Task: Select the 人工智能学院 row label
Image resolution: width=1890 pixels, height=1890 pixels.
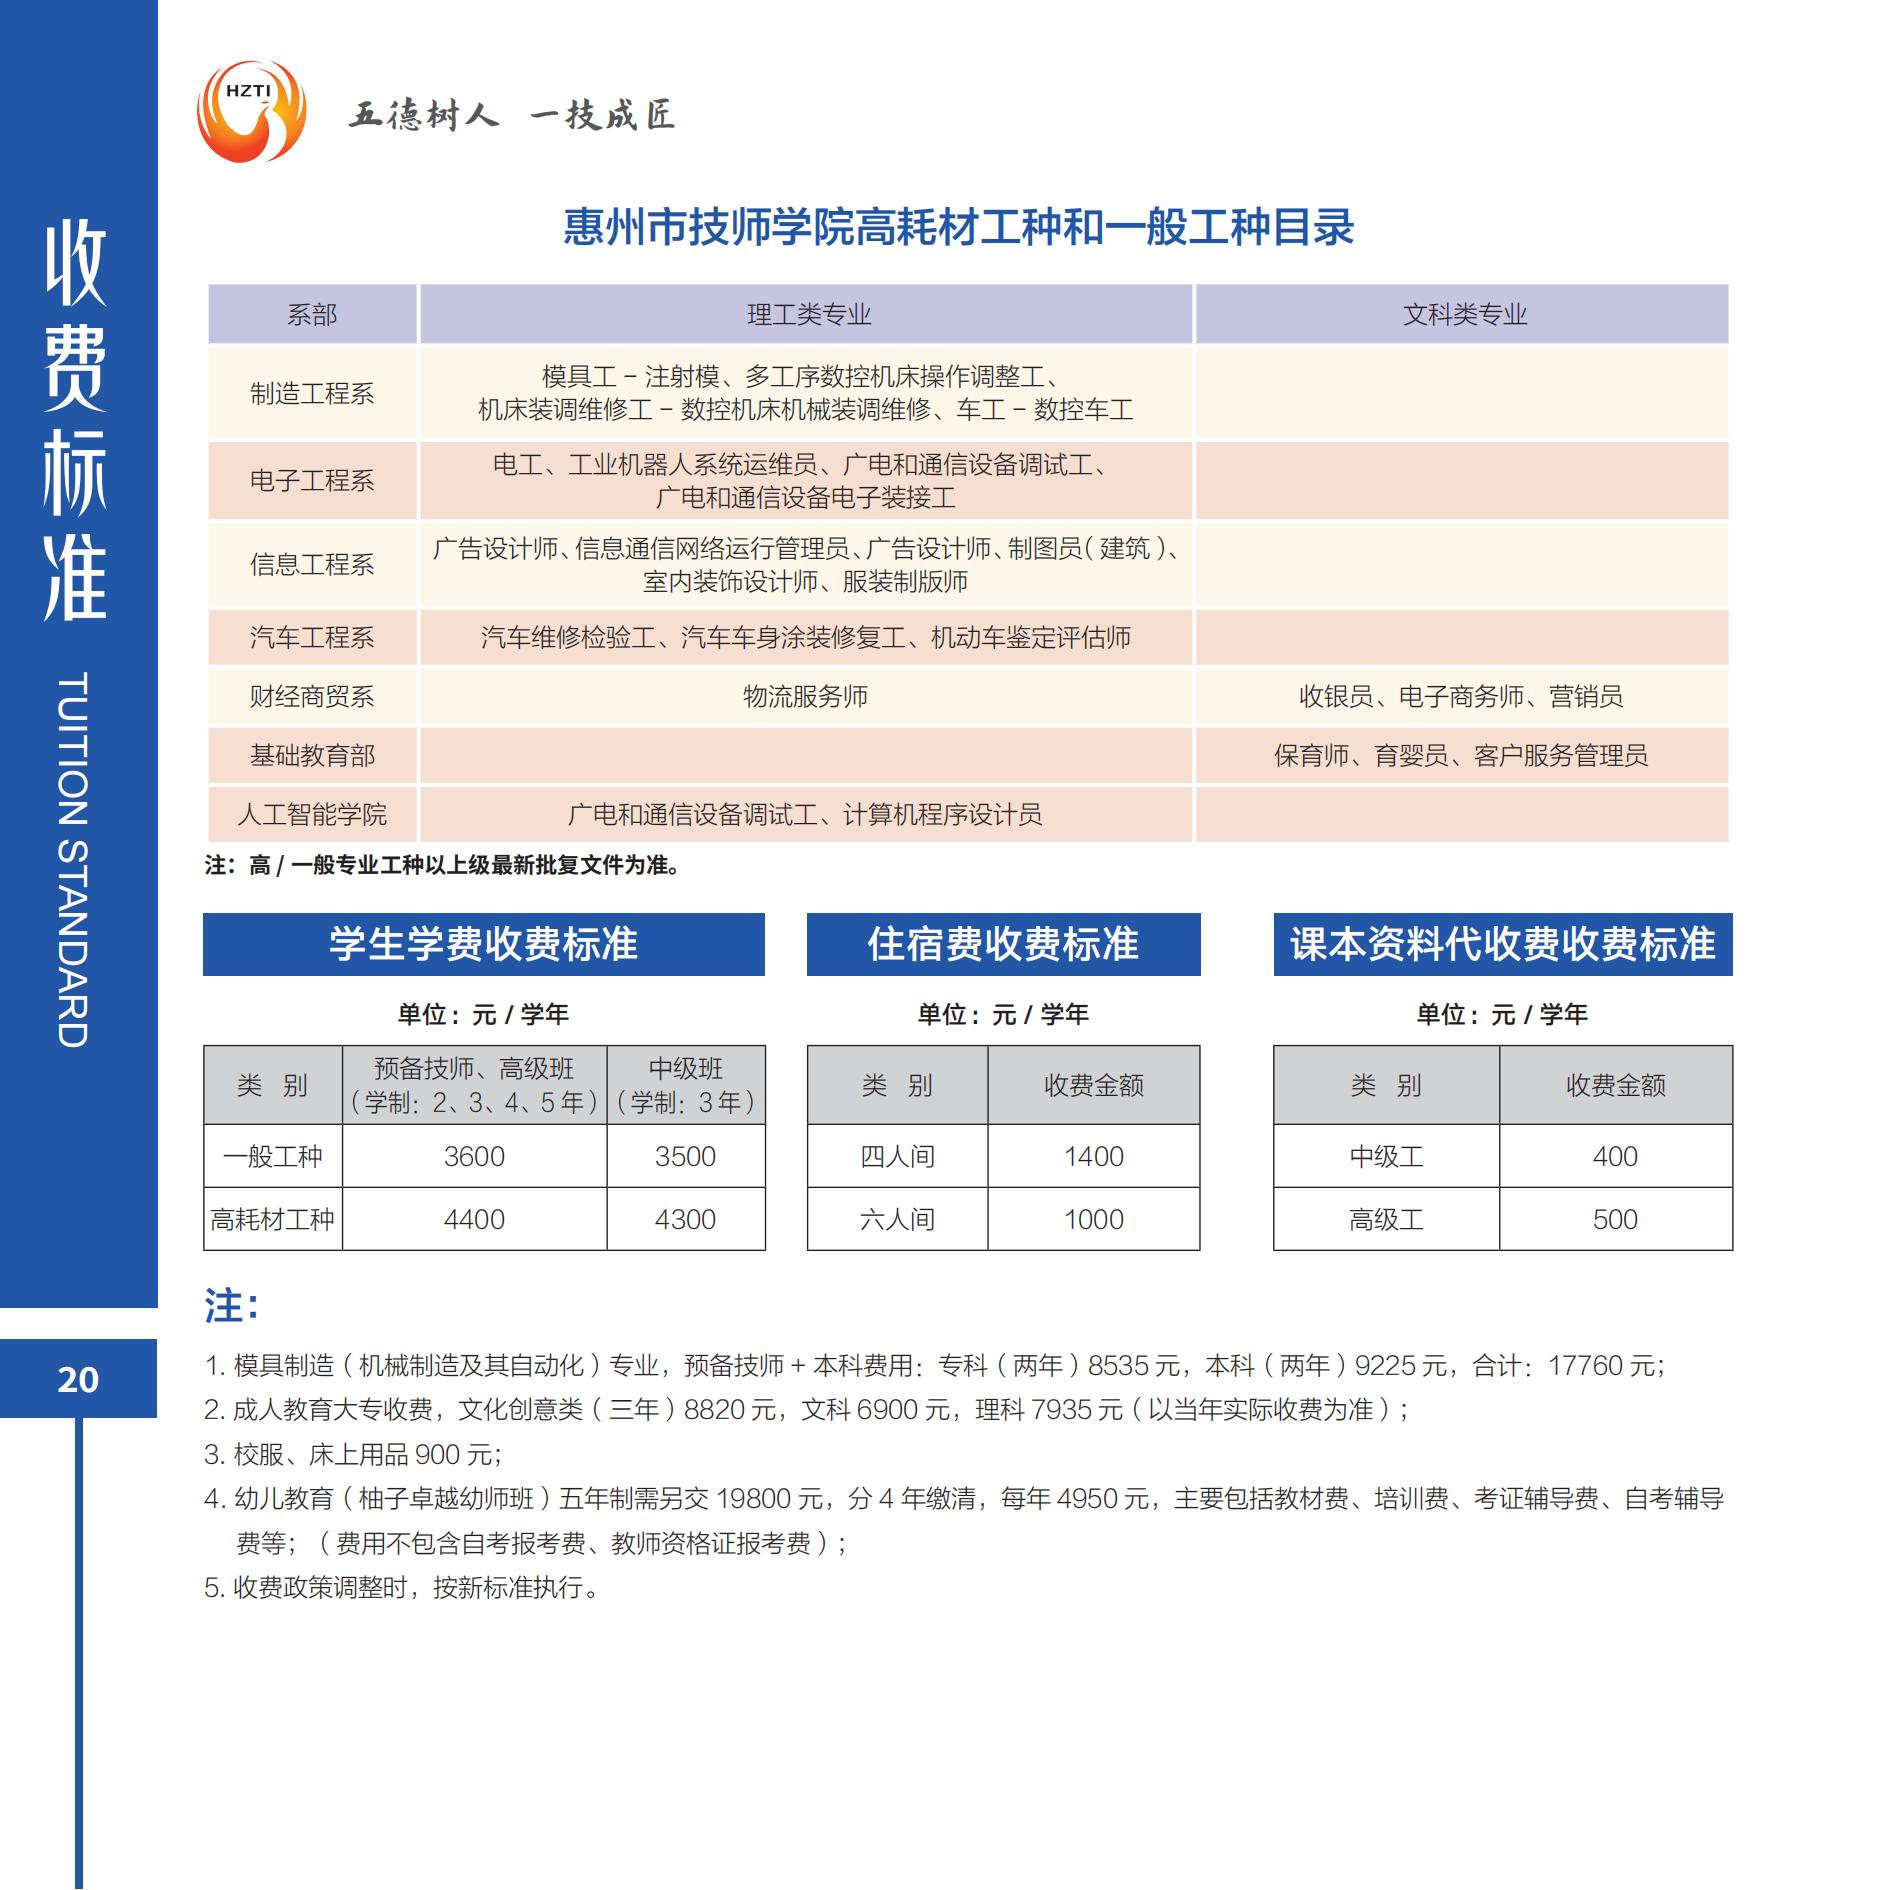Action: 312,815
